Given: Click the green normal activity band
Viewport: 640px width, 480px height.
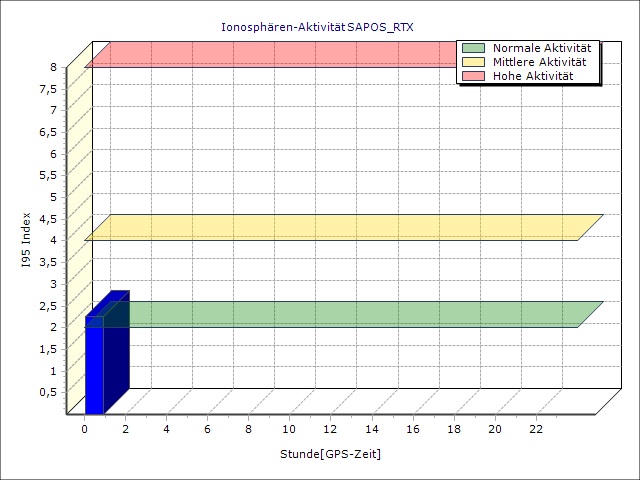Looking at the screenshot, I should coord(340,314).
